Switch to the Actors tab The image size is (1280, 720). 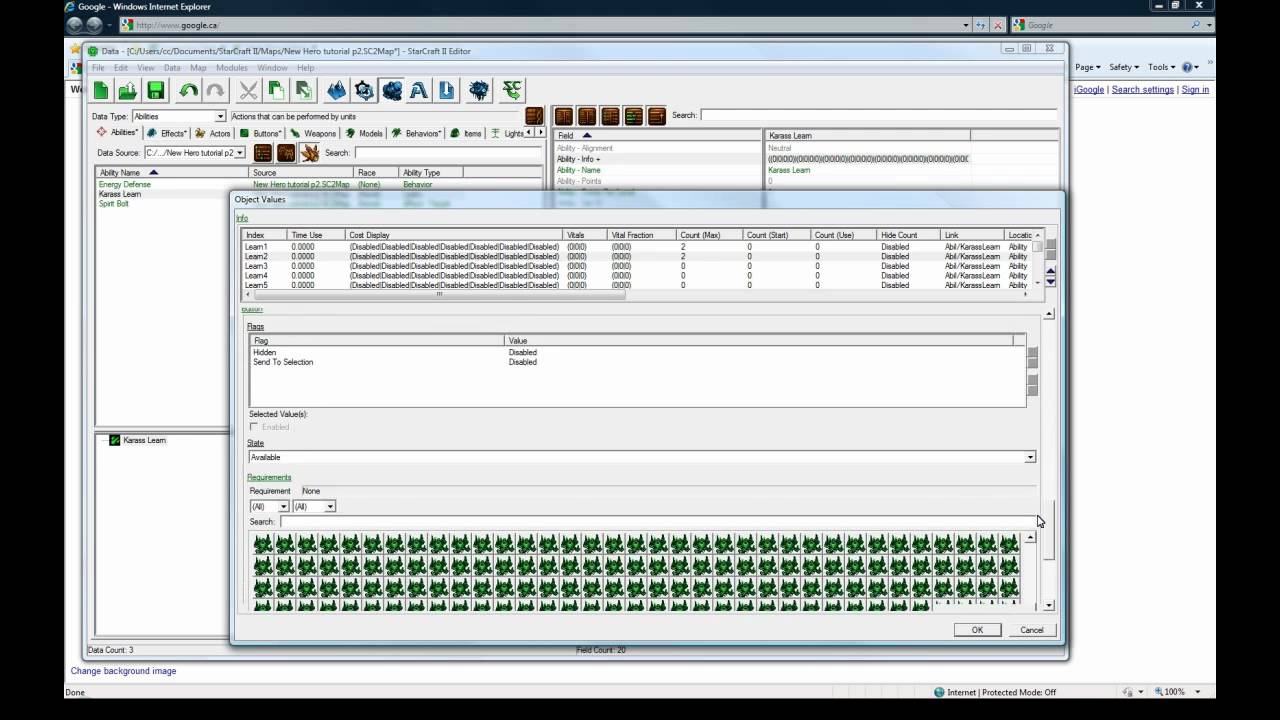(x=214, y=133)
